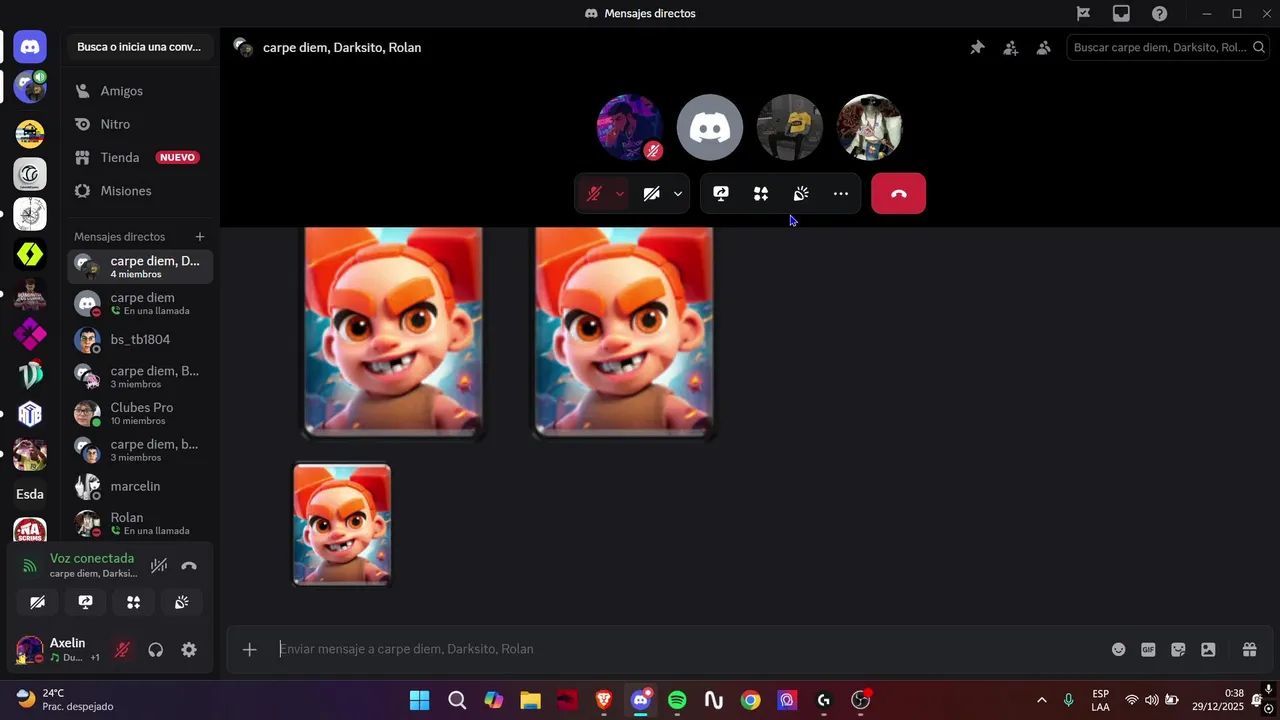
Task: Hang up using the red disconnect button
Action: click(898, 194)
